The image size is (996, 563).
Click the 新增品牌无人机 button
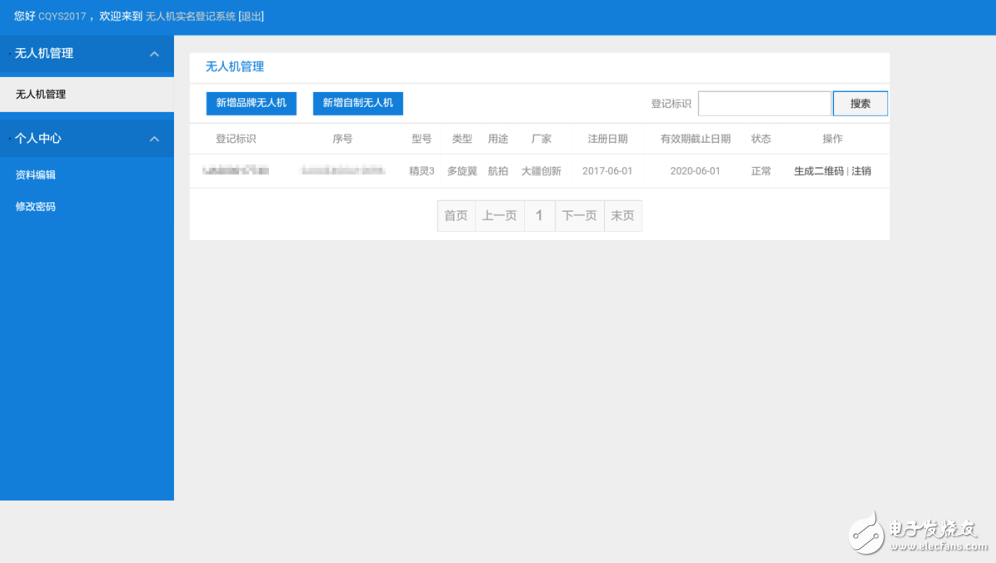point(251,103)
